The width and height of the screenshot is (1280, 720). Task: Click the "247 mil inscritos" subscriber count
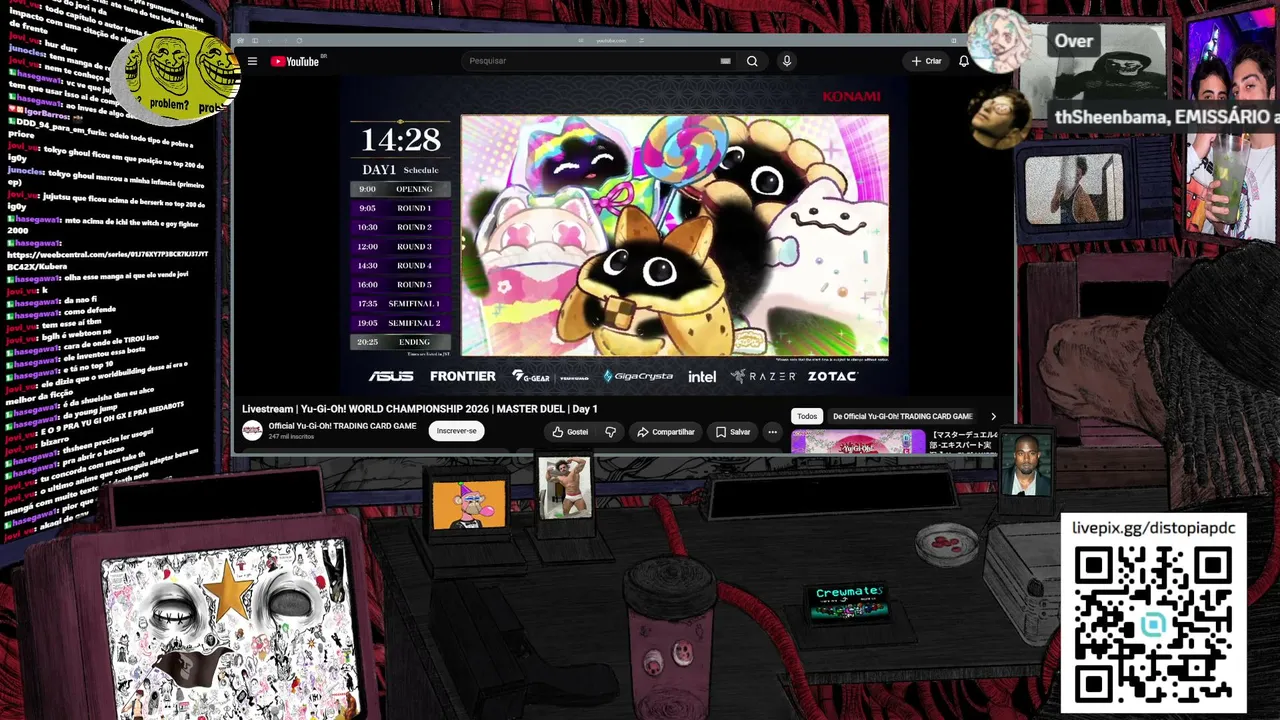tap(291, 437)
